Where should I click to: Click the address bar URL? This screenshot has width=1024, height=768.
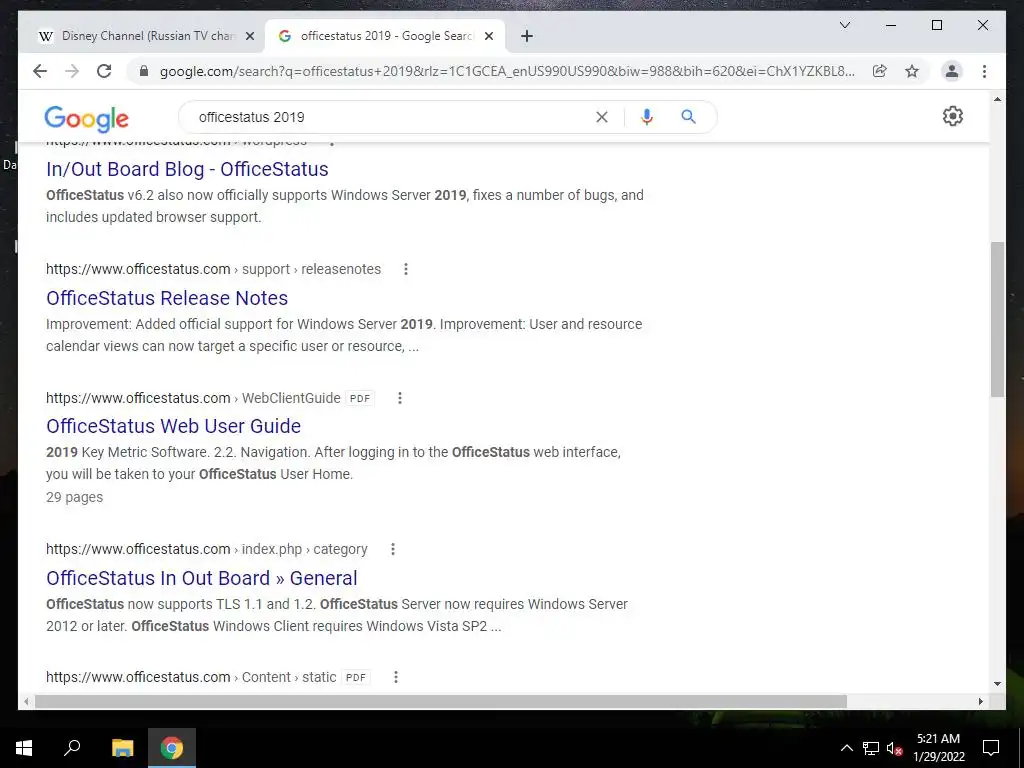(x=507, y=71)
